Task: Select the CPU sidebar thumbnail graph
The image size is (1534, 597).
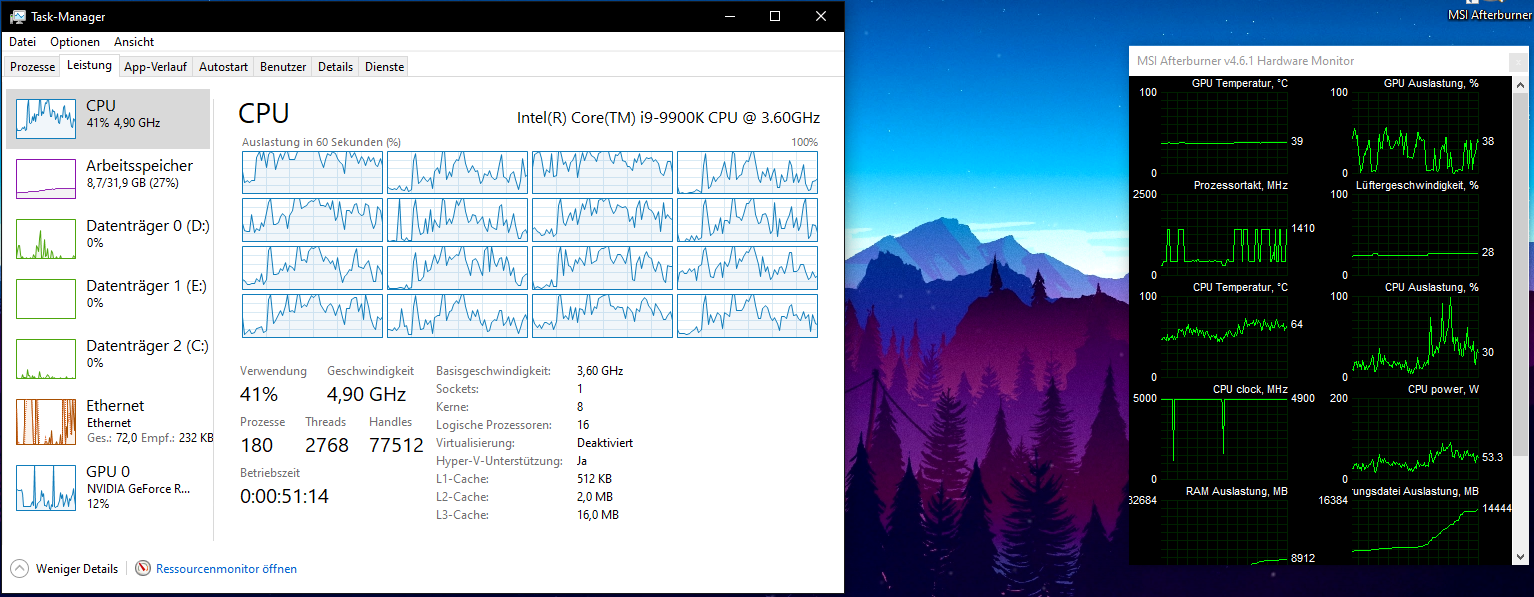Action: click(46, 119)
